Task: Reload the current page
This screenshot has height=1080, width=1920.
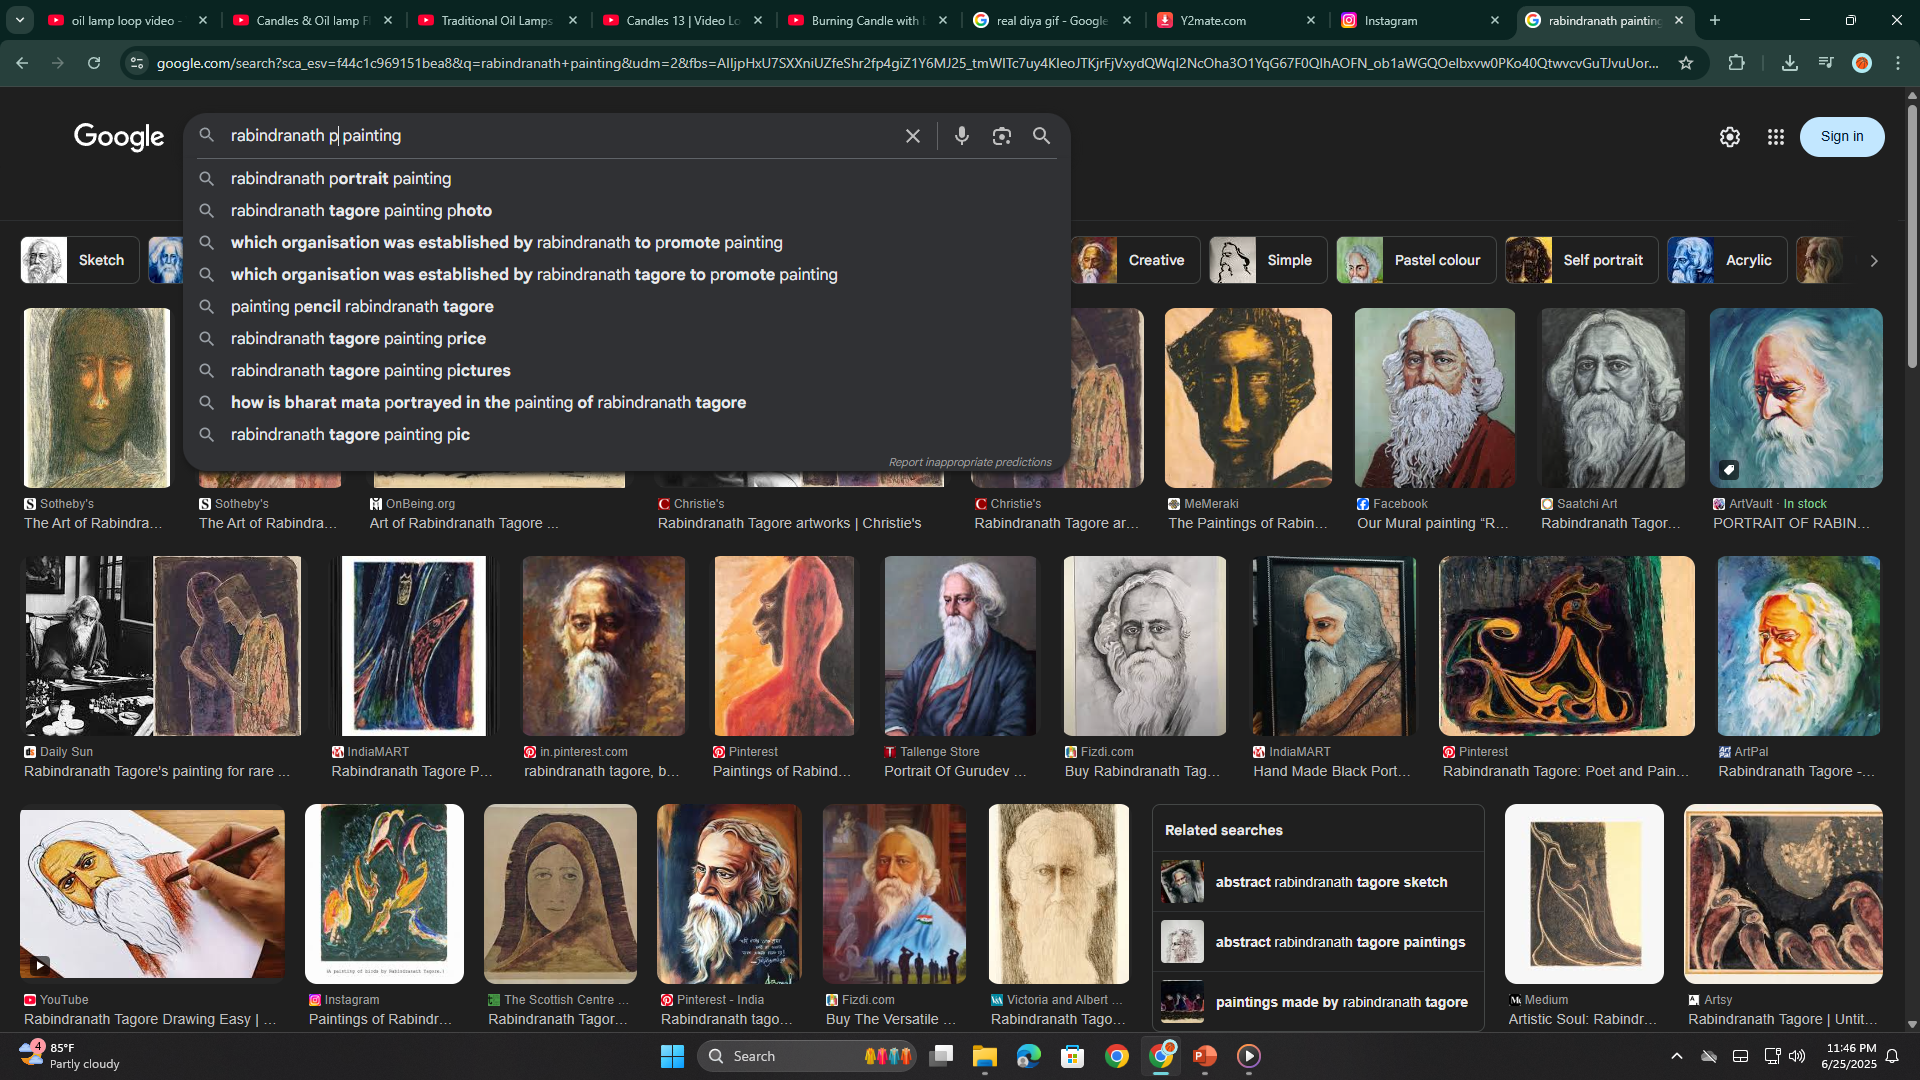Action: [x=94, y=63]
